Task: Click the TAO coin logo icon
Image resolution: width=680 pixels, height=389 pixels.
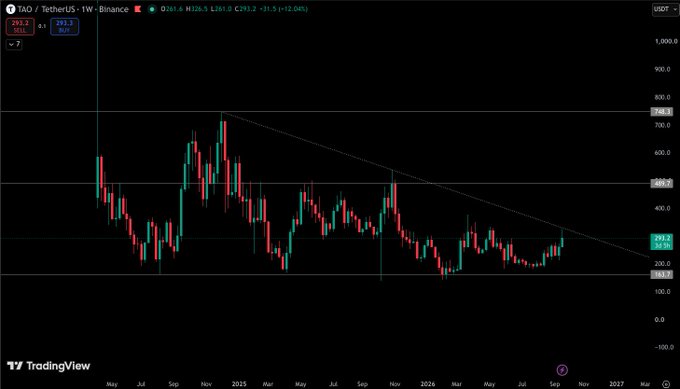Action: pos(10,9)
